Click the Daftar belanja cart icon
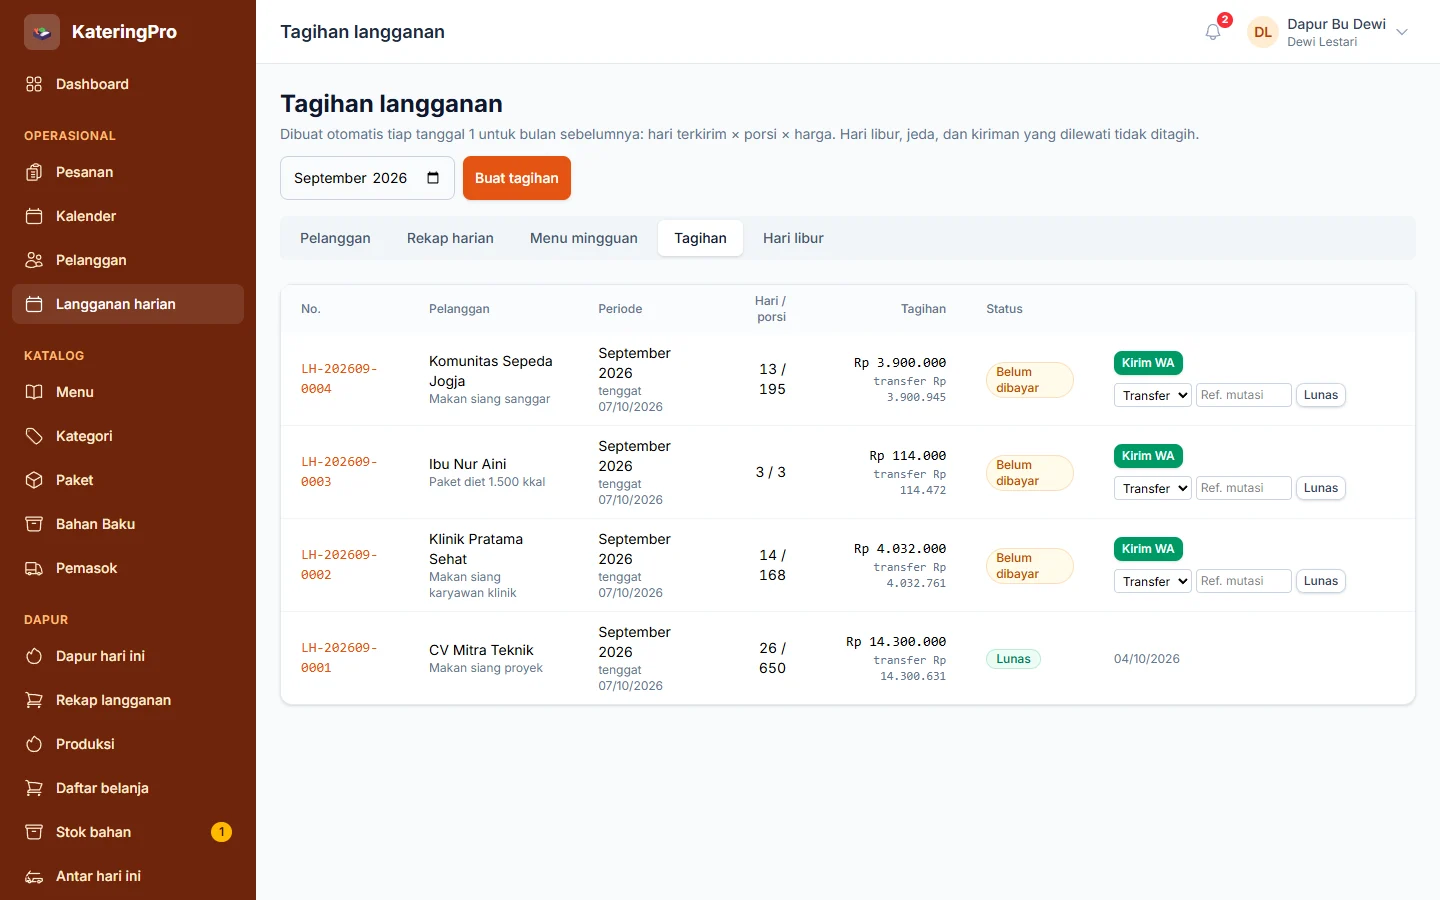 click(34, 788)
